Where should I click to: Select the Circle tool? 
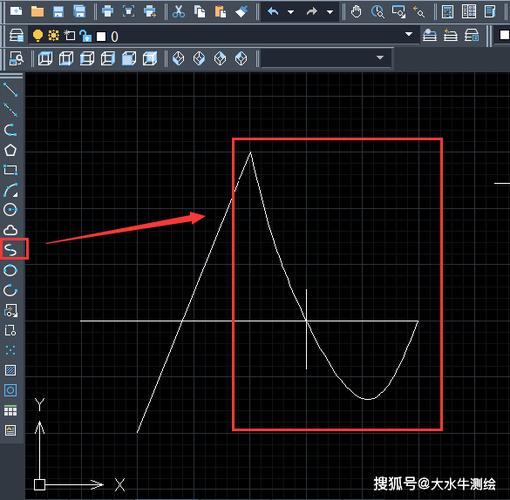[10, 210]
